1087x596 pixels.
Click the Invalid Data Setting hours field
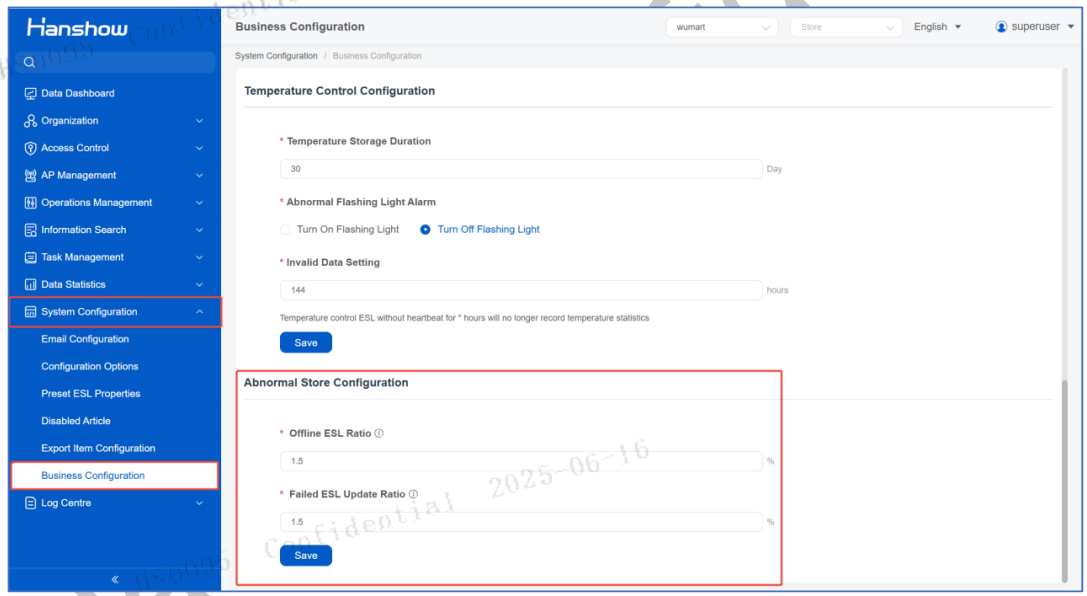coord(521,290)
